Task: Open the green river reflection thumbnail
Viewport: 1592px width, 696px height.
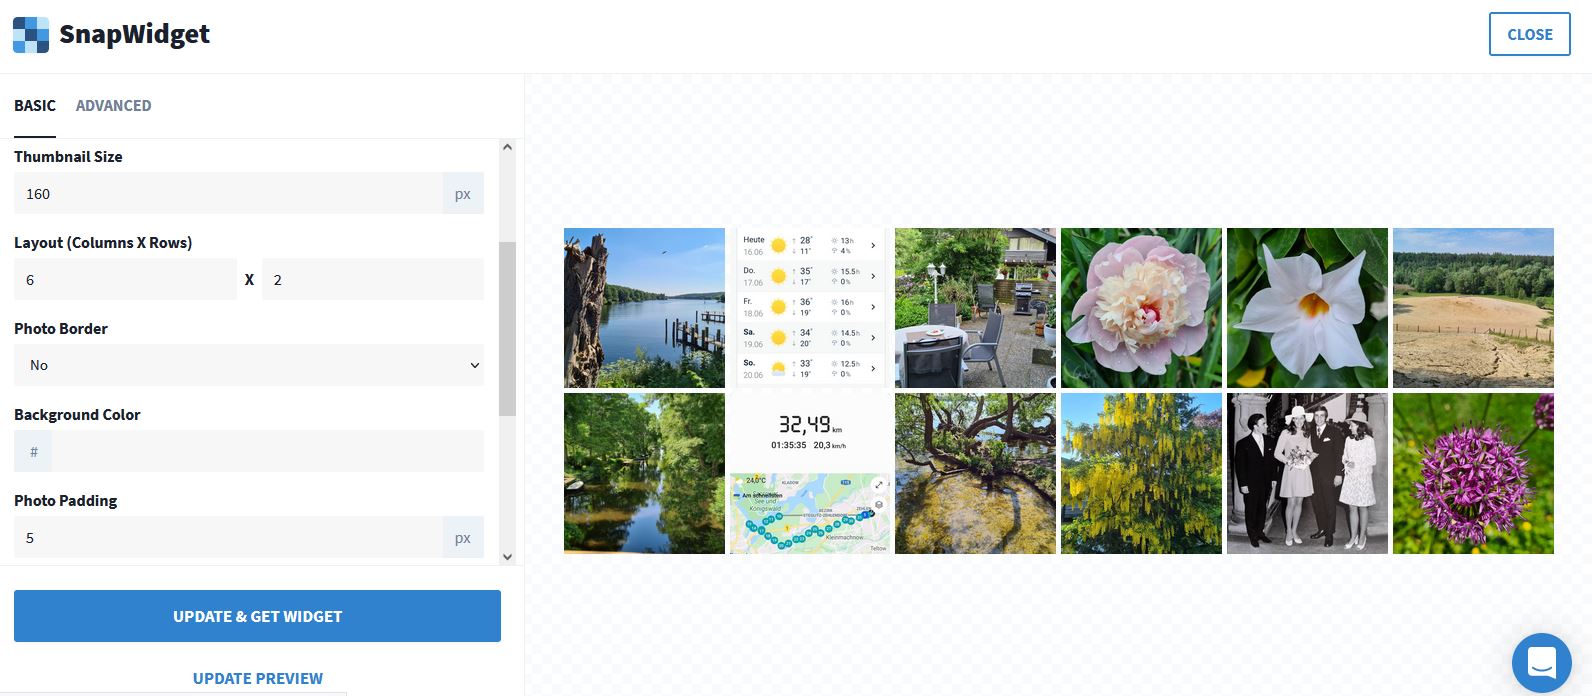Action: (x=644, y=473)
